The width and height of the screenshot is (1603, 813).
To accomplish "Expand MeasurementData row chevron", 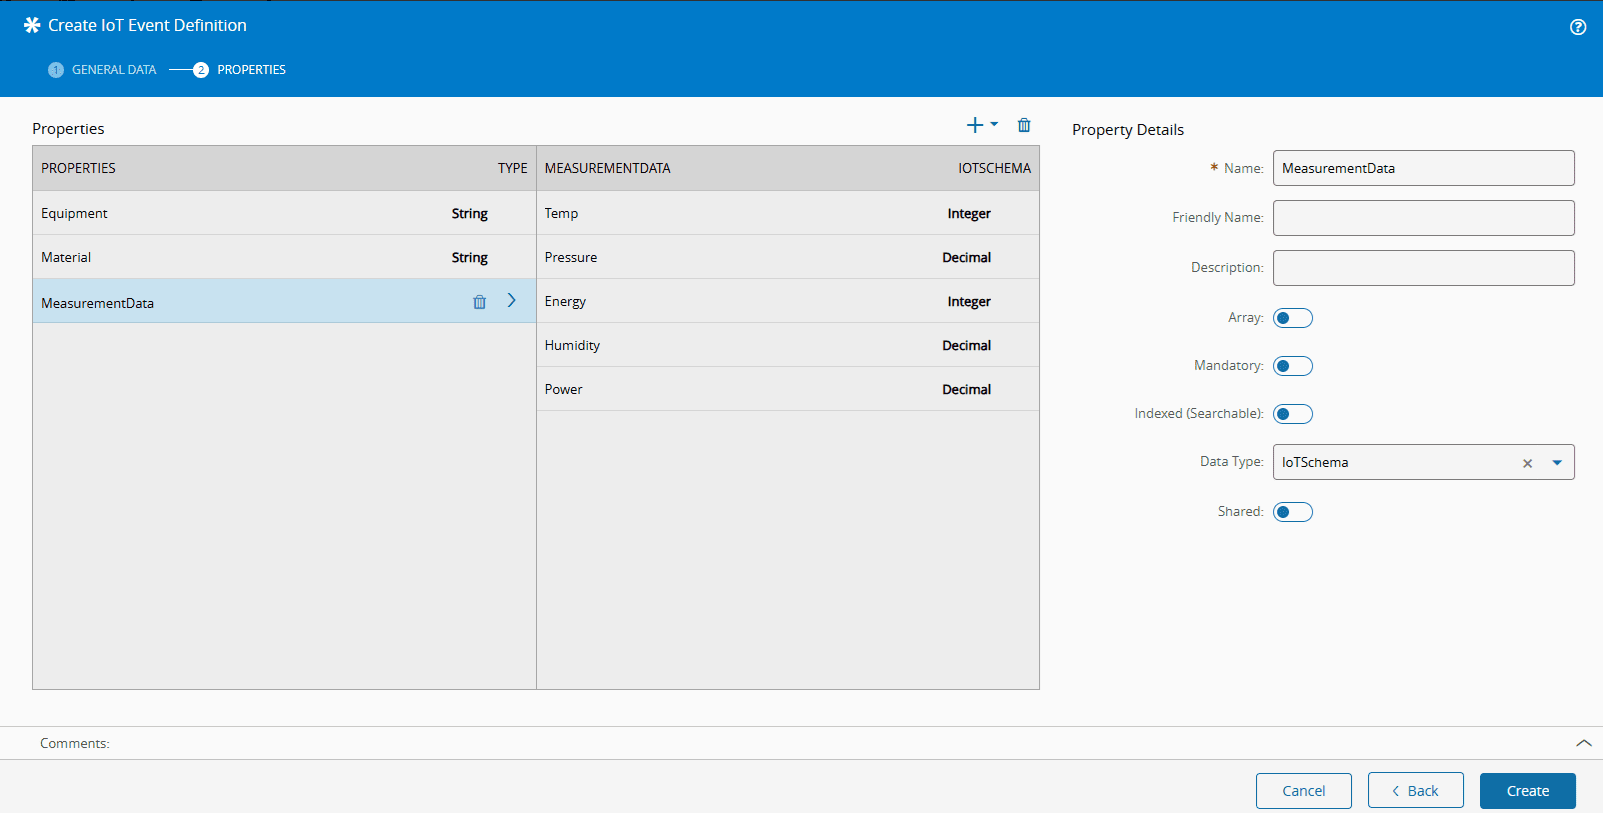I will [x=512, y=301].
